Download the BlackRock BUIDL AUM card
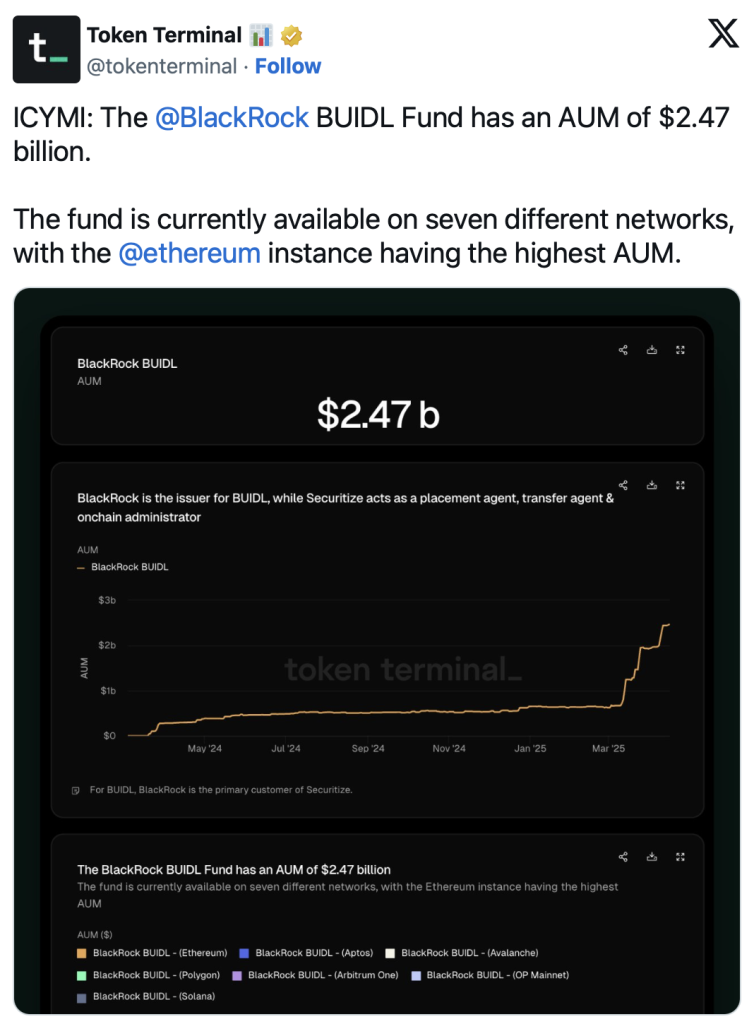Viewport: 754px width, 1024px height. coord(652,350)
